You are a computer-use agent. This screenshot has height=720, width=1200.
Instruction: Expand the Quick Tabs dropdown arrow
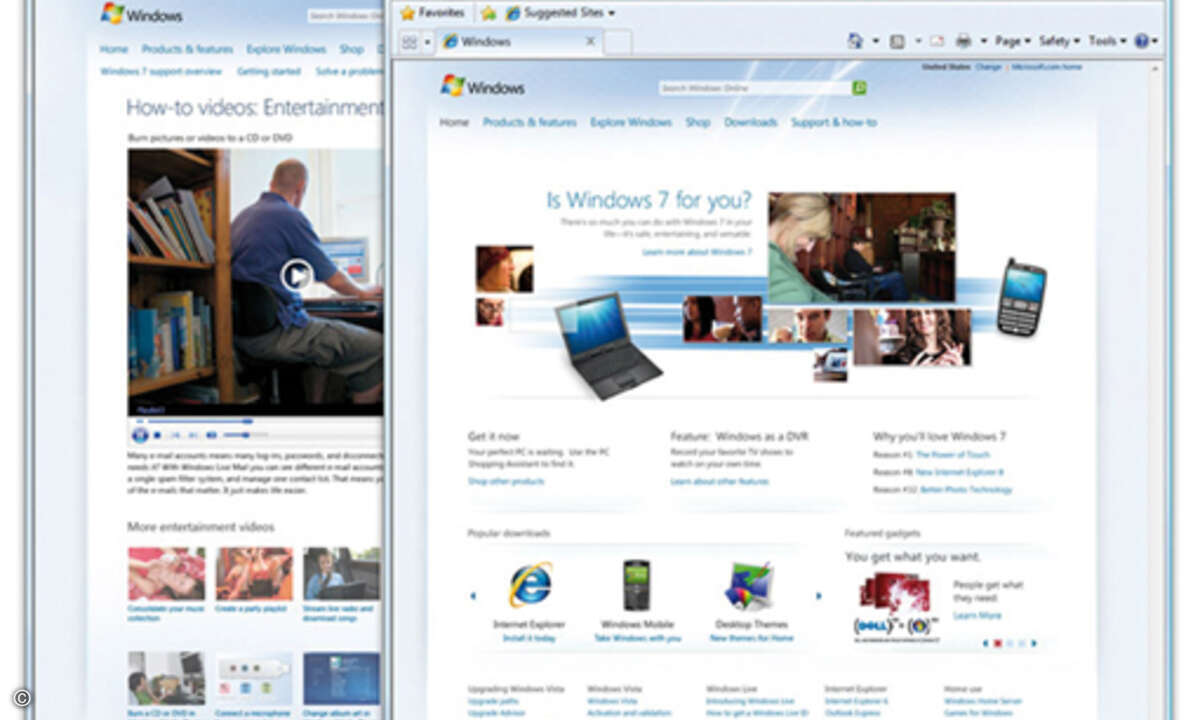tap(427, 42)
